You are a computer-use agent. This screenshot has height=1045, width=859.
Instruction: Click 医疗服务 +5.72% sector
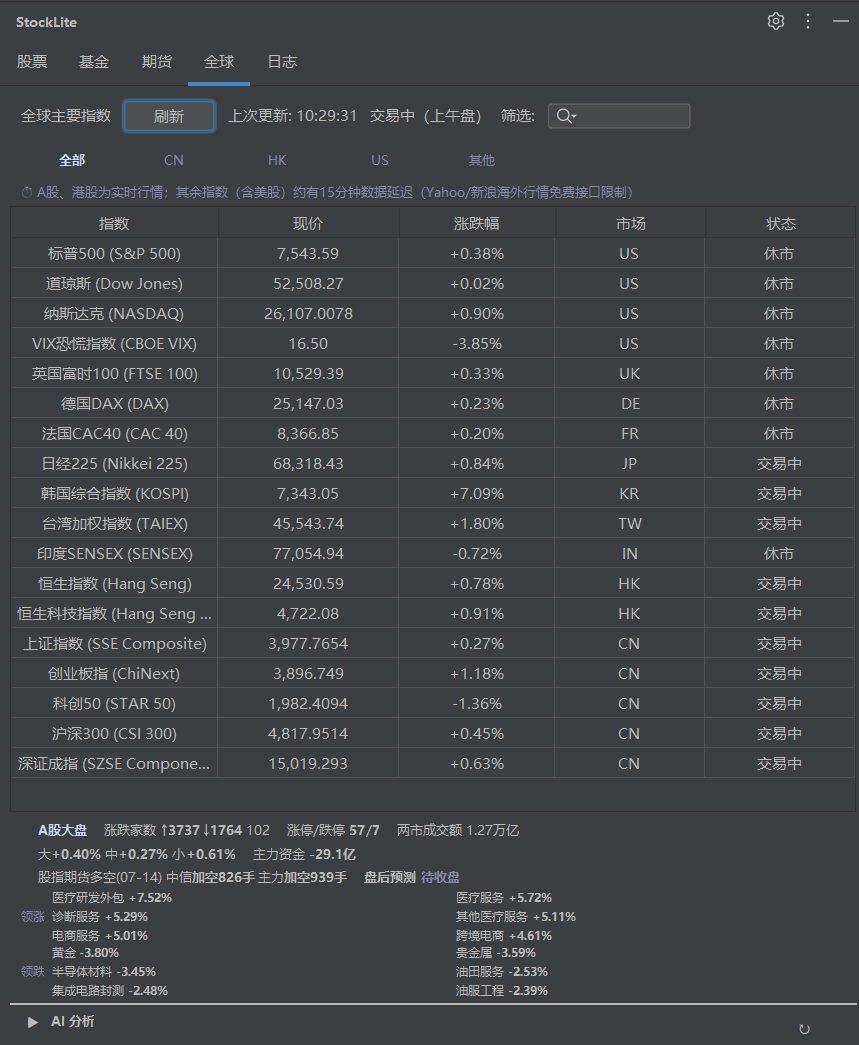pos(504,898)
